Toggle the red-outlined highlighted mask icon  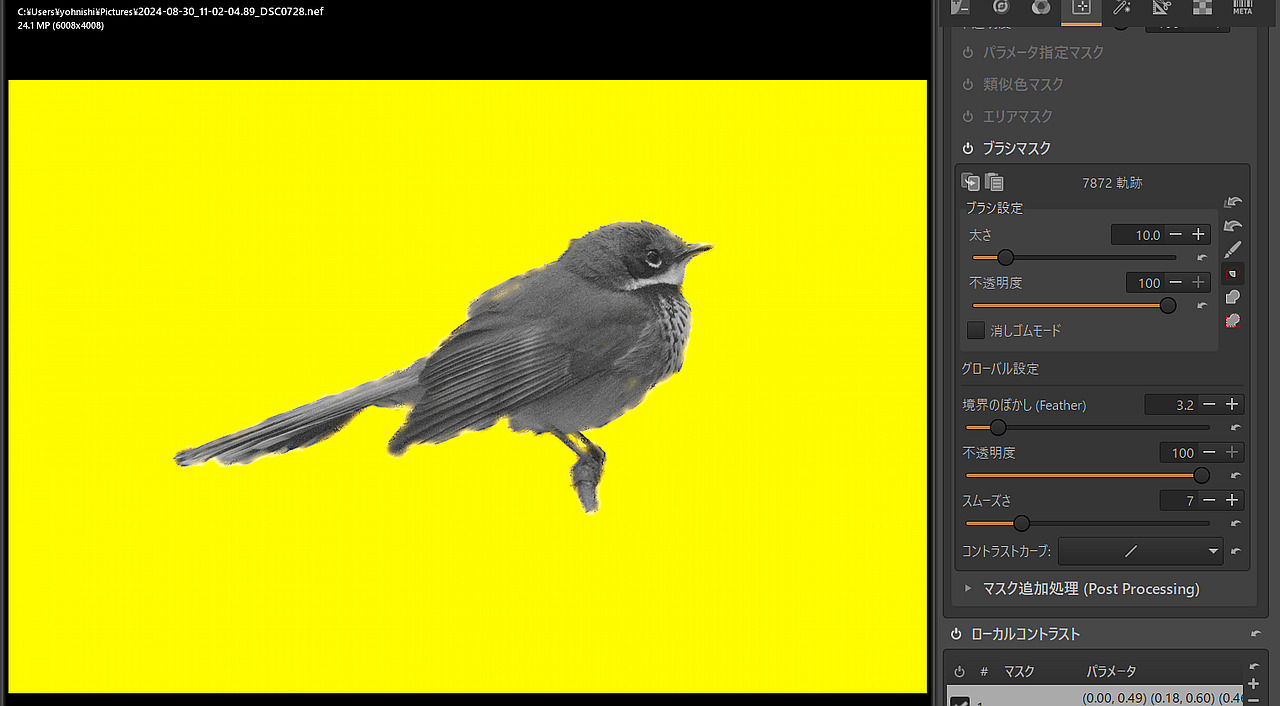(x=1233, y=273)
